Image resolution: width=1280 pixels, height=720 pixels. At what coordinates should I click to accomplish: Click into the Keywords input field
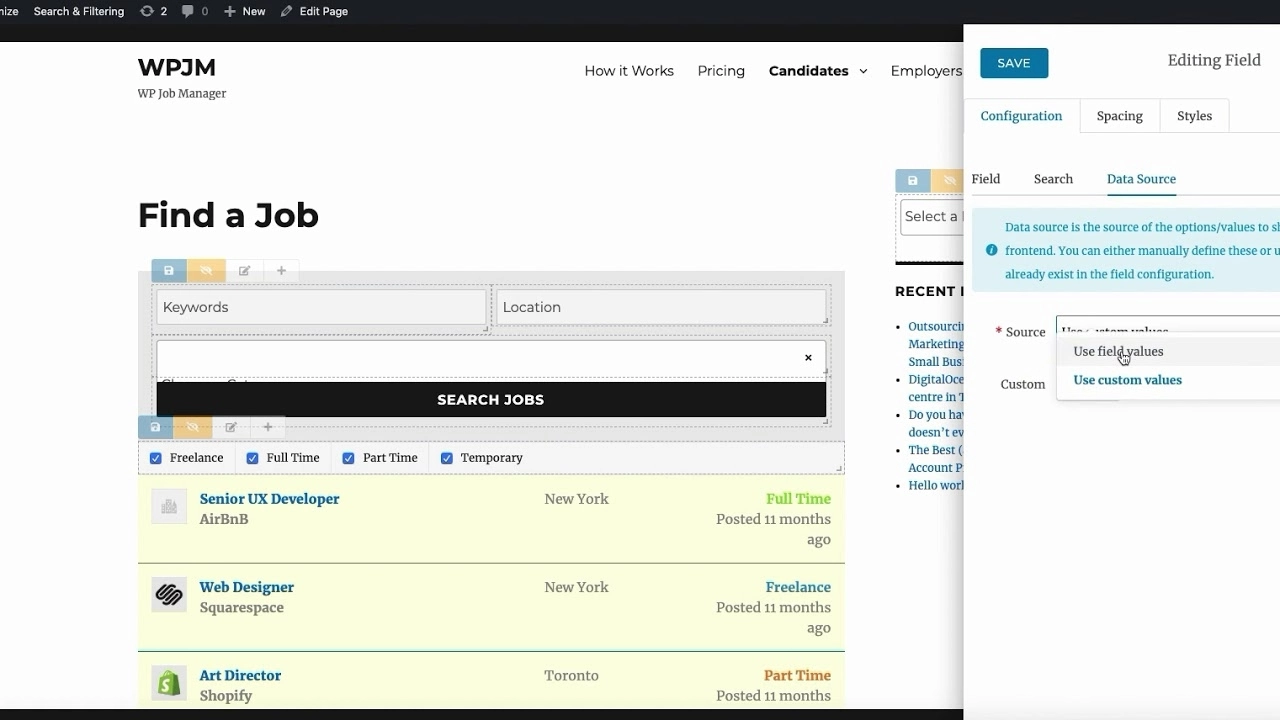click(x=320, y=307)
